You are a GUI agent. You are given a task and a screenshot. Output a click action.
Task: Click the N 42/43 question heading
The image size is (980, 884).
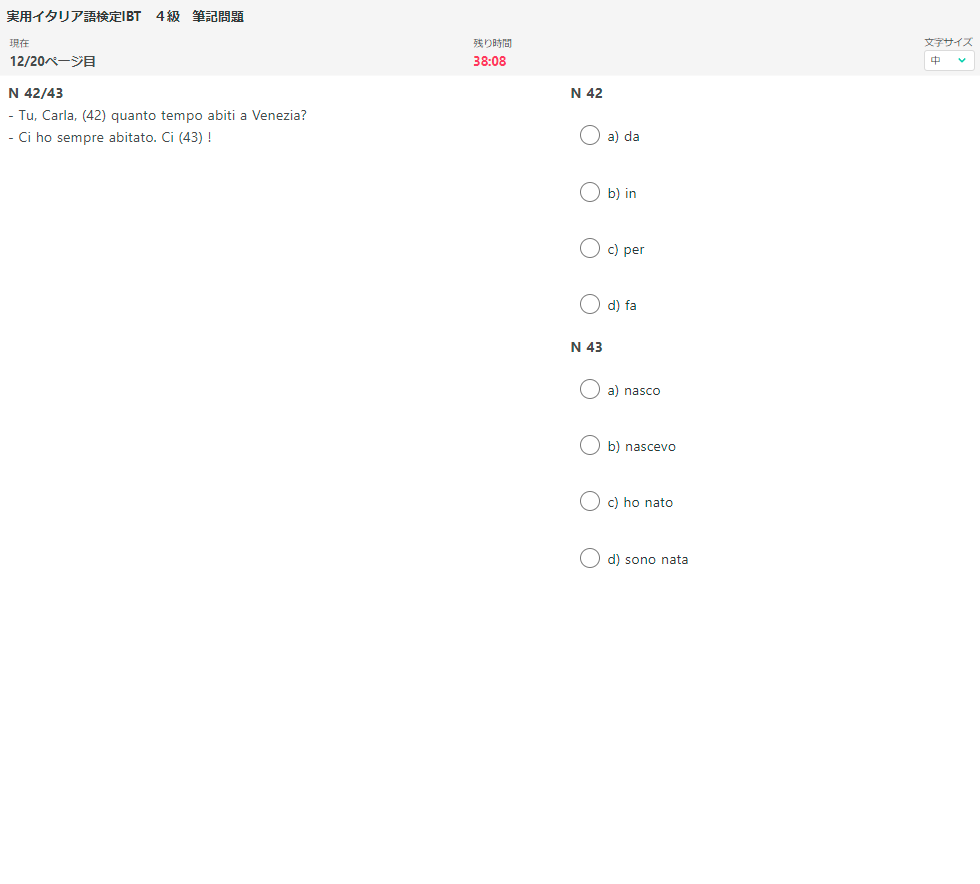point(36,93)
